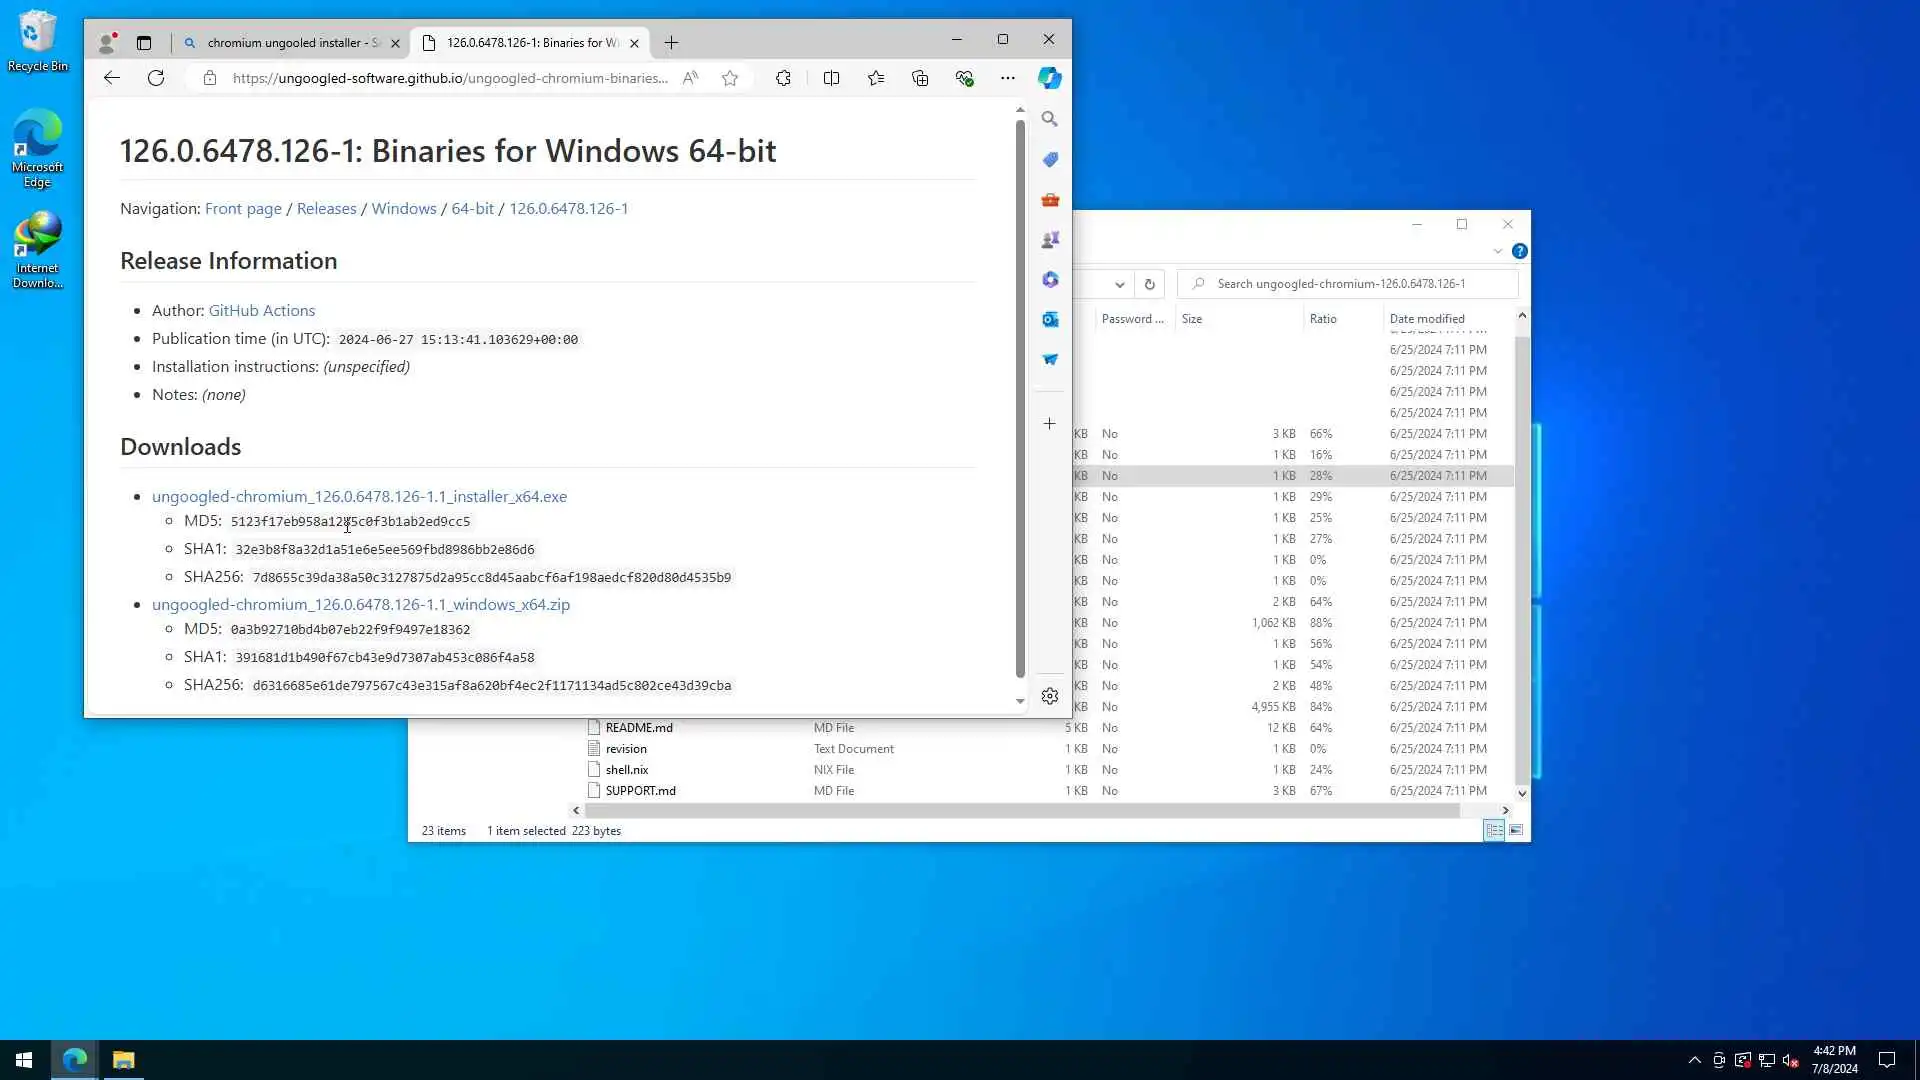This screenshot has height=1080, width=1920.
Task: Open the GitHub Actions author link
Action: pyautogui.click(x=261, y=310)
